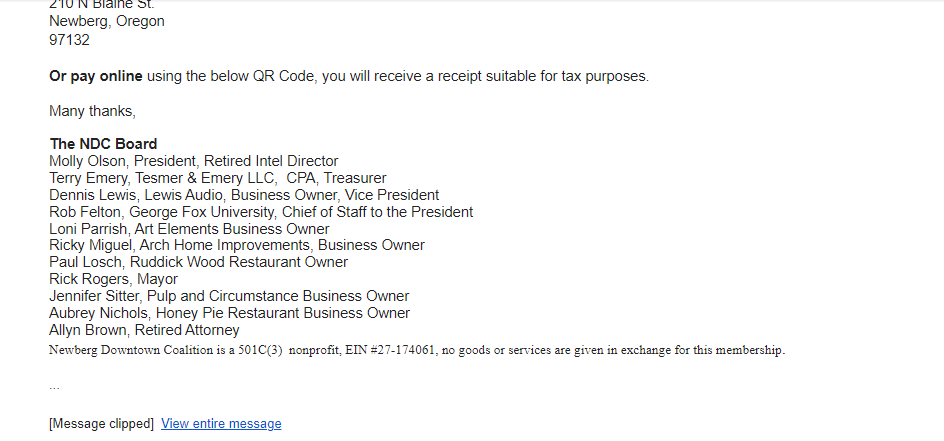Click the Many thanks, closing line
This screenshot has height=441, width=944.
point(93,111)
